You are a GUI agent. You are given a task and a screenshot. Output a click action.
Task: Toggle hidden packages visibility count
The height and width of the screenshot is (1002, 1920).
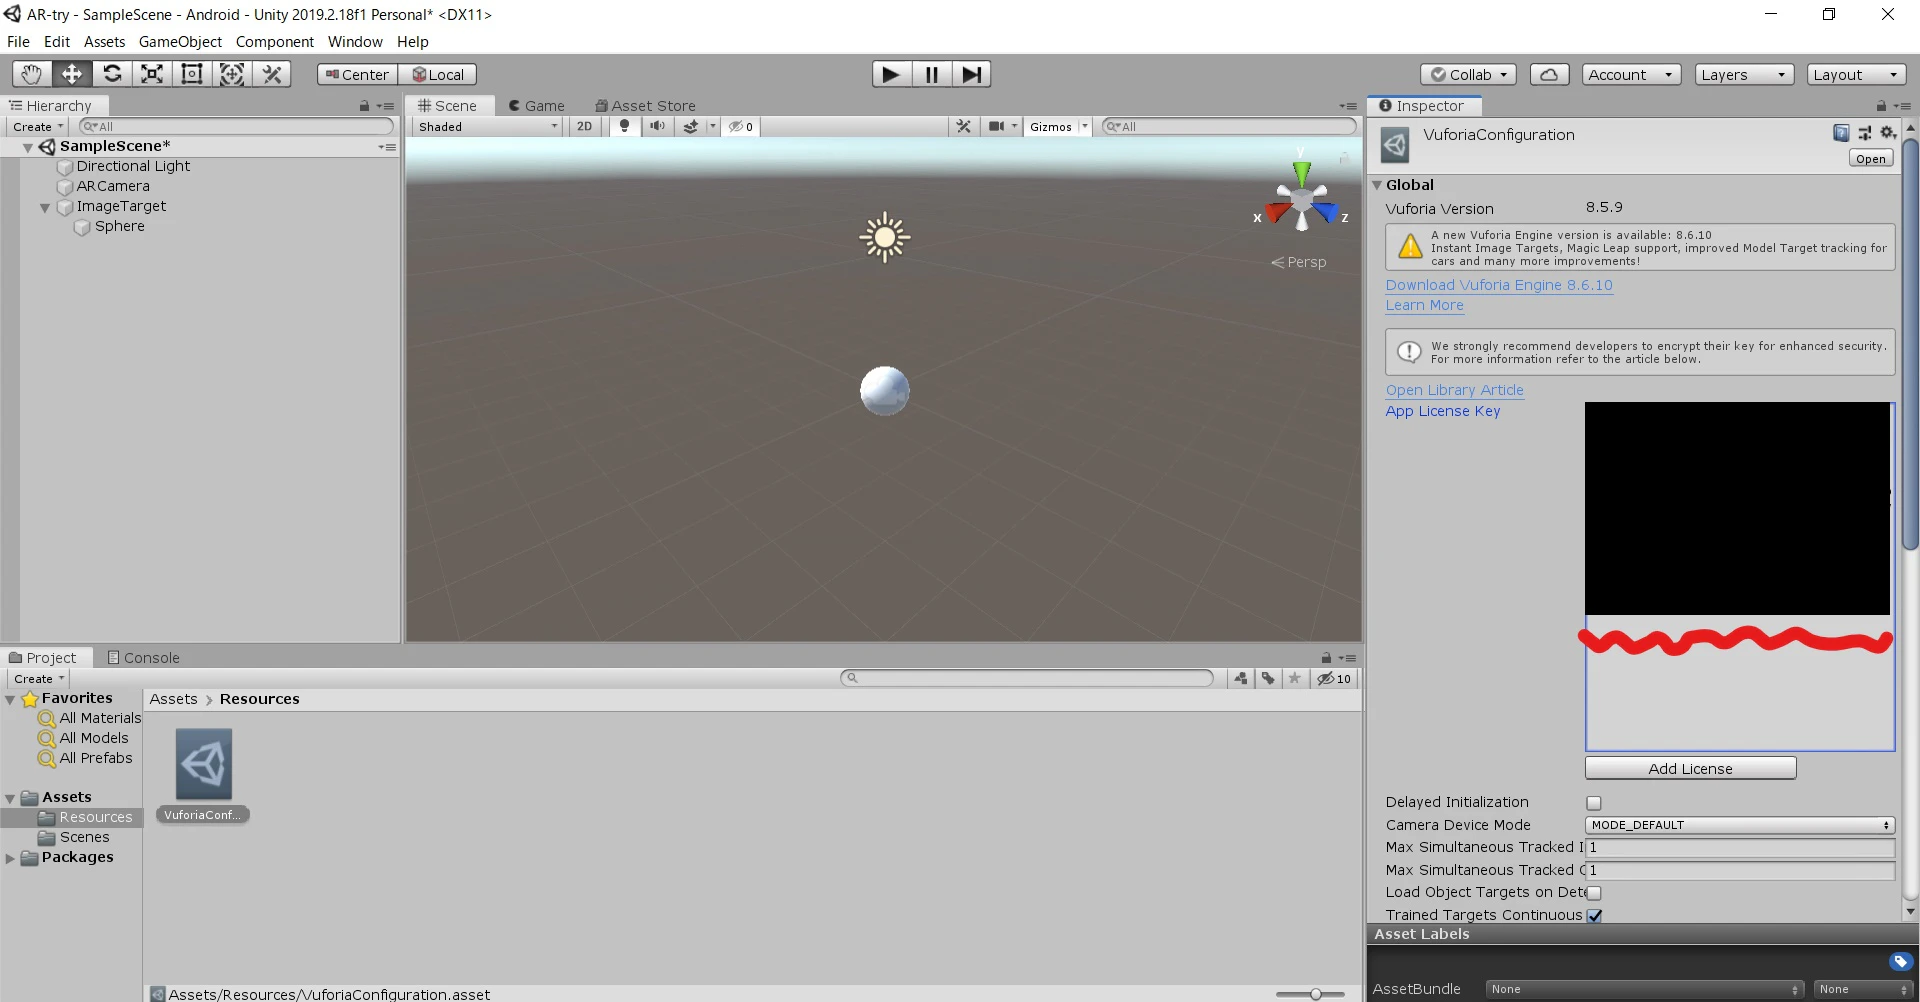pyautogui.click(x=1334, y=678)
